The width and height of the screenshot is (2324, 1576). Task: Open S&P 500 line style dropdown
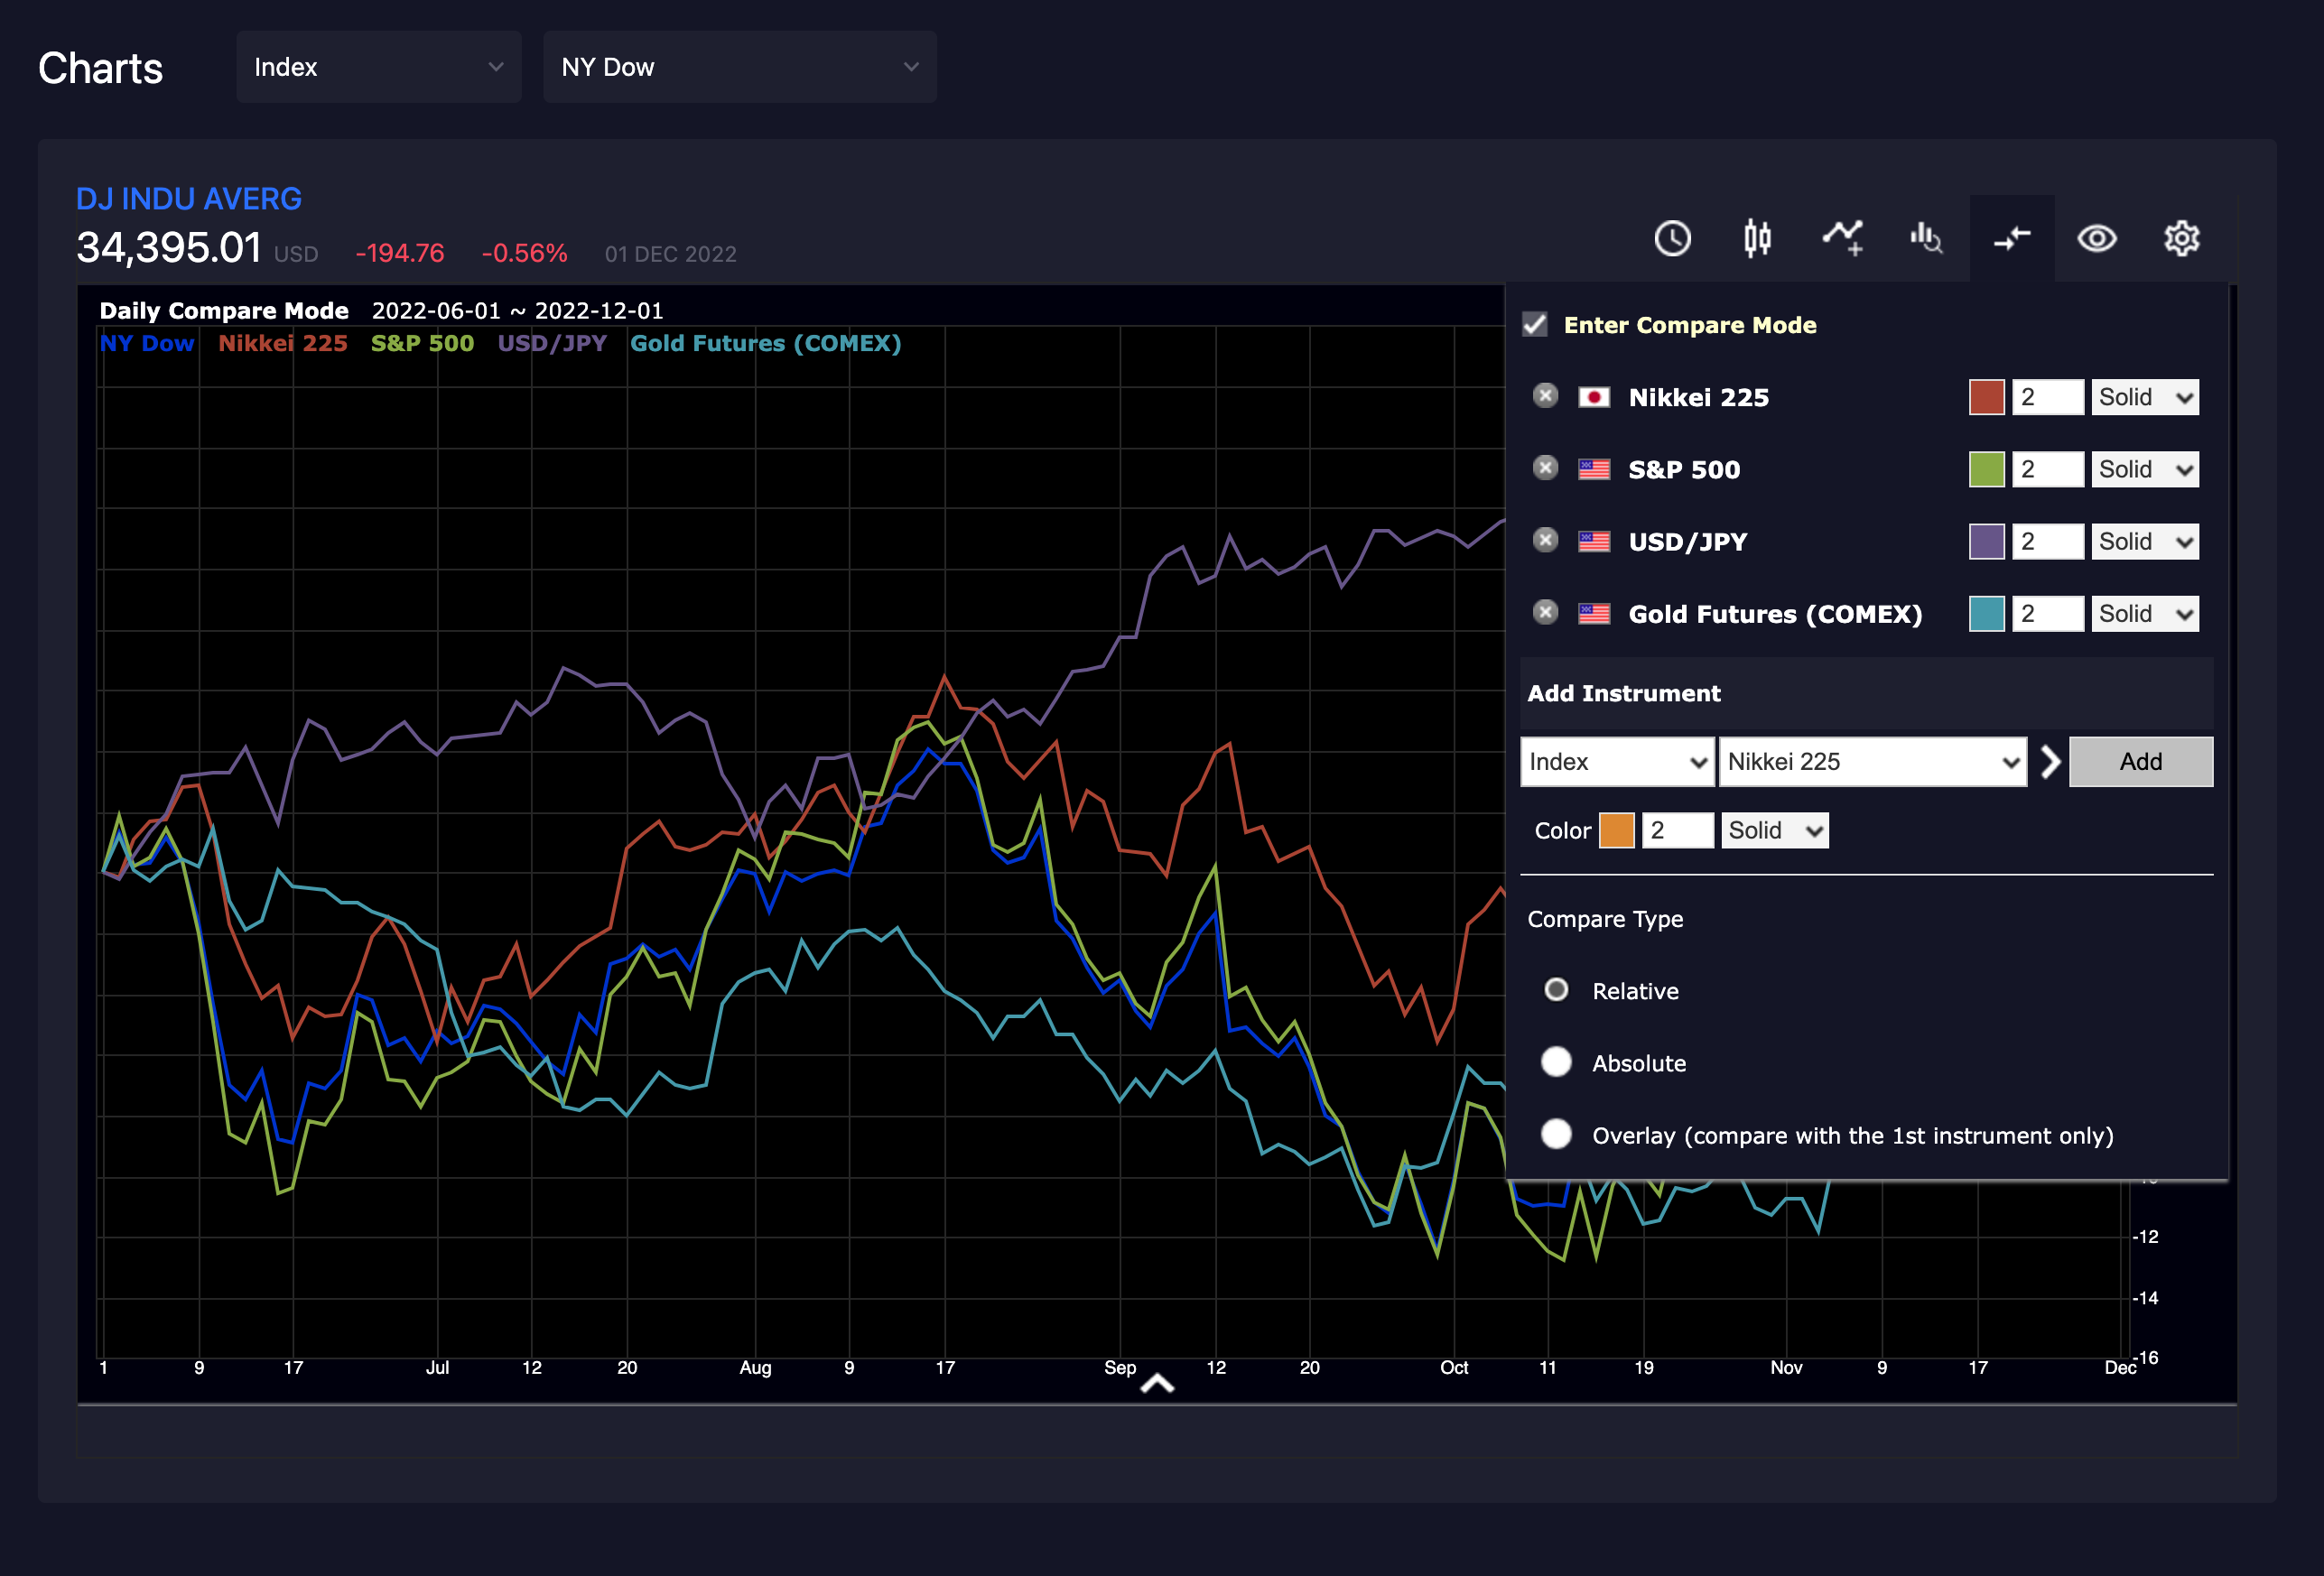2145,469
